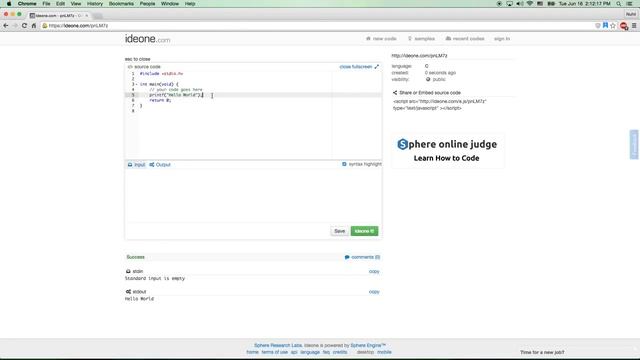
Task: Go back using browser back arrow
Action: click(6, 26)
